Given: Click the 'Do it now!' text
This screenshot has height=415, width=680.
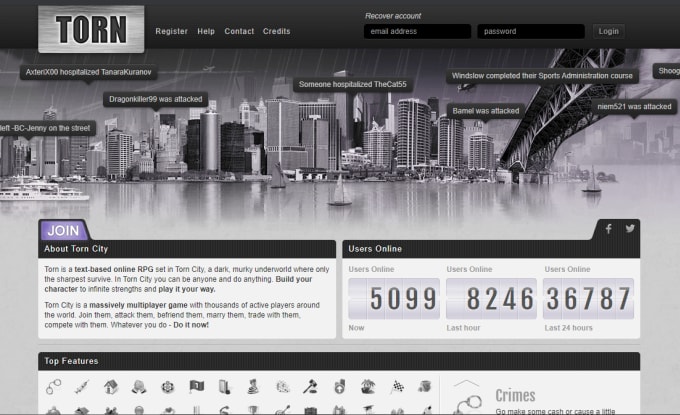Looking at the screenshot, I should 191,325.
